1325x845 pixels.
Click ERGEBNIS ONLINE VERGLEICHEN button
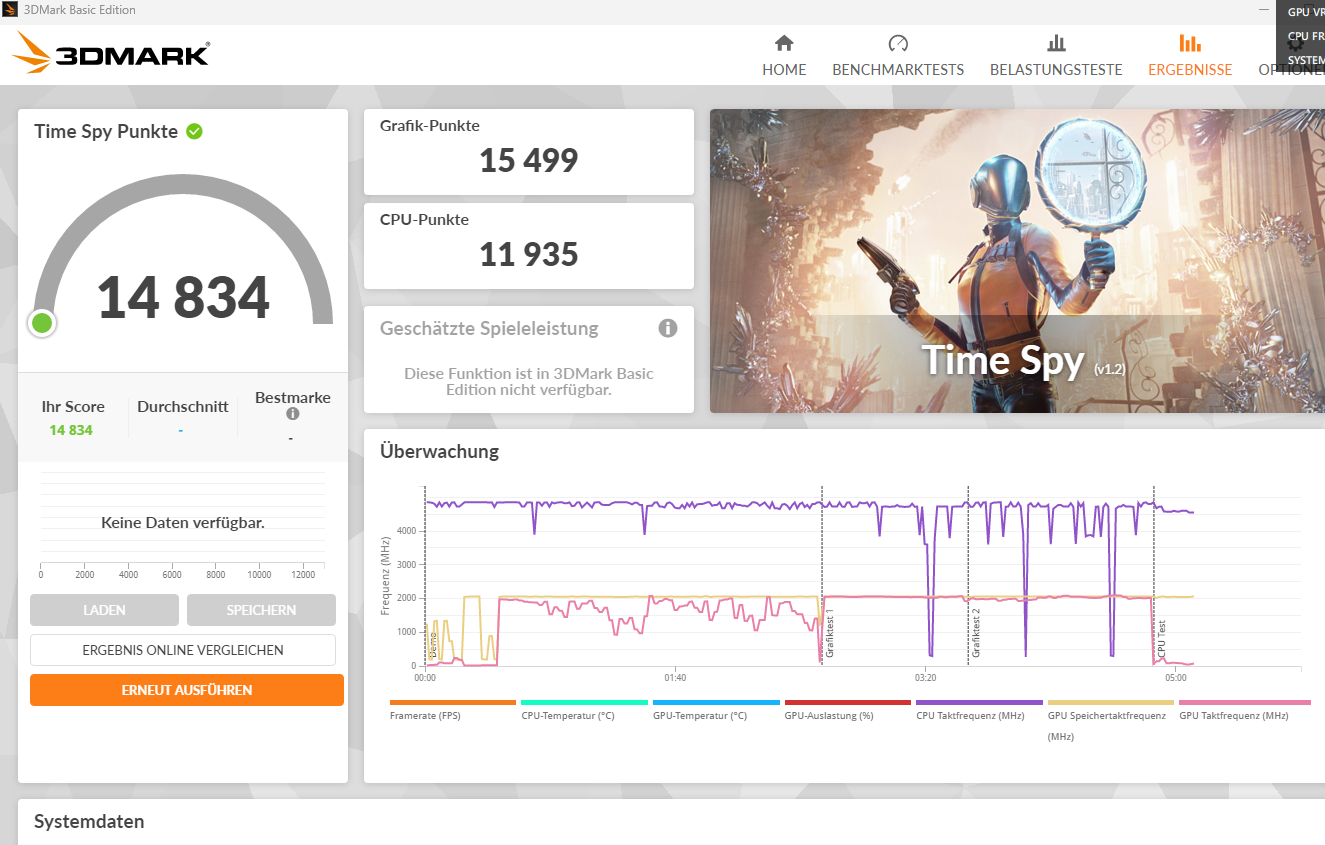coord(183,650)
